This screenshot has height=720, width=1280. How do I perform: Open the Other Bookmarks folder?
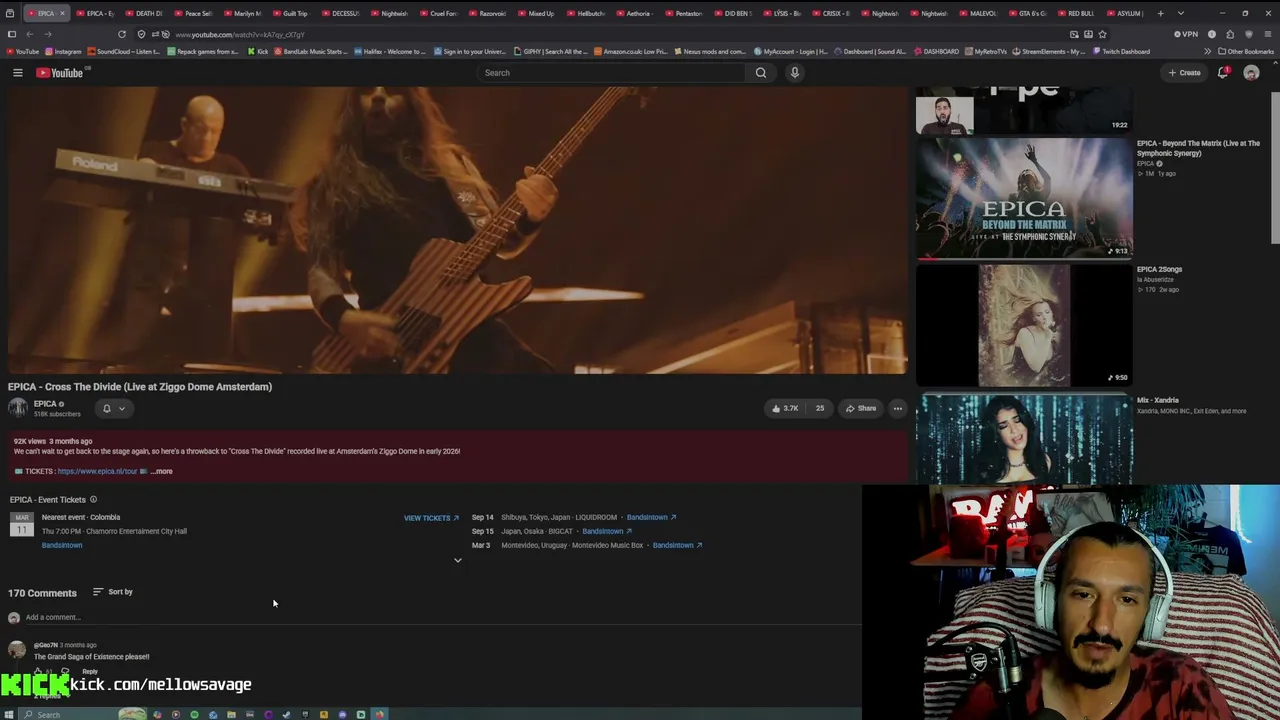(1246, 51)
